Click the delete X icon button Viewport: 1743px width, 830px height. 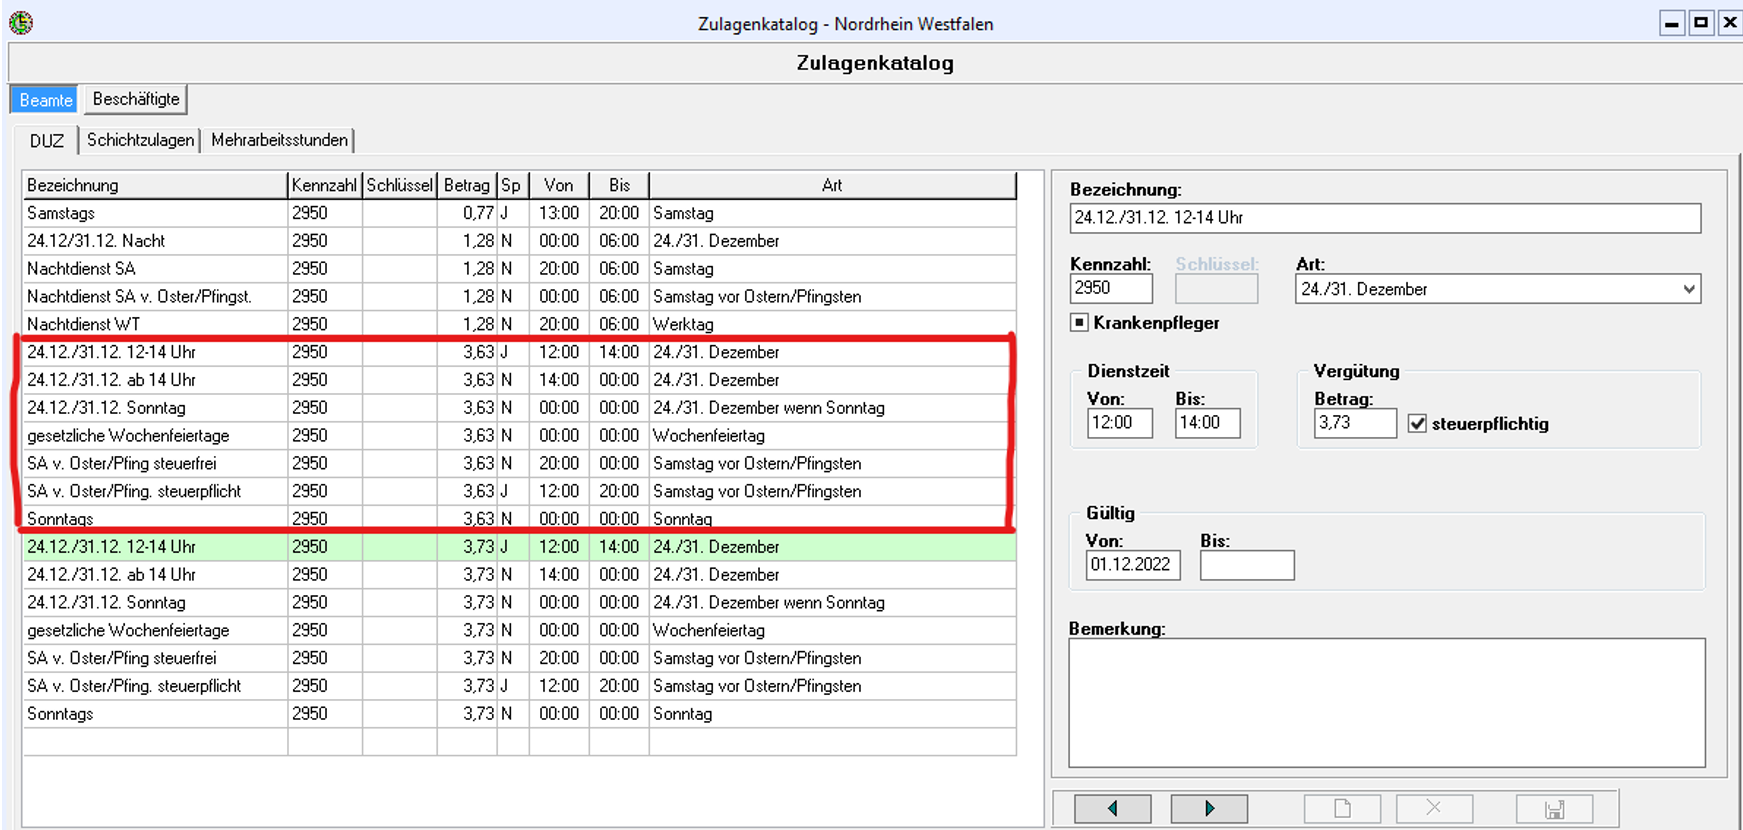coord(1434,808)
